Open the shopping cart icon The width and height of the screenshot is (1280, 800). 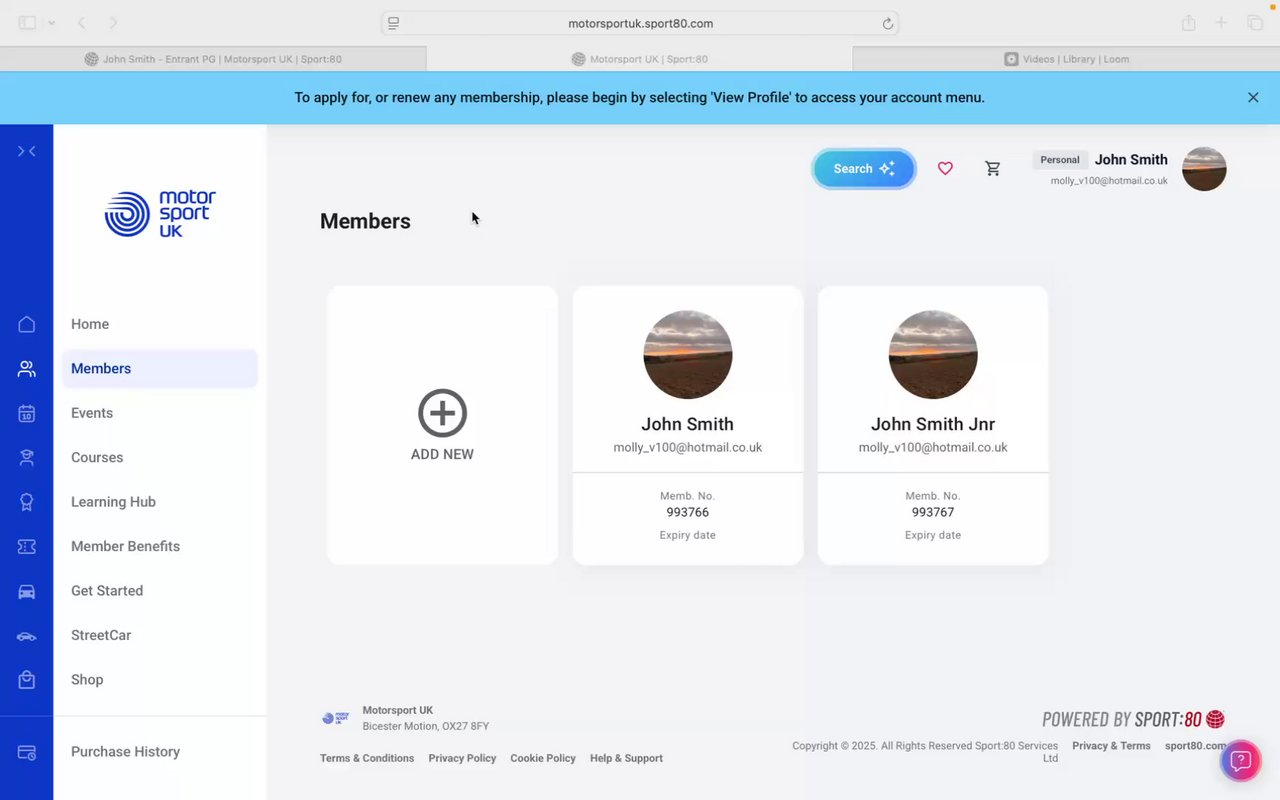pos(993,169)
